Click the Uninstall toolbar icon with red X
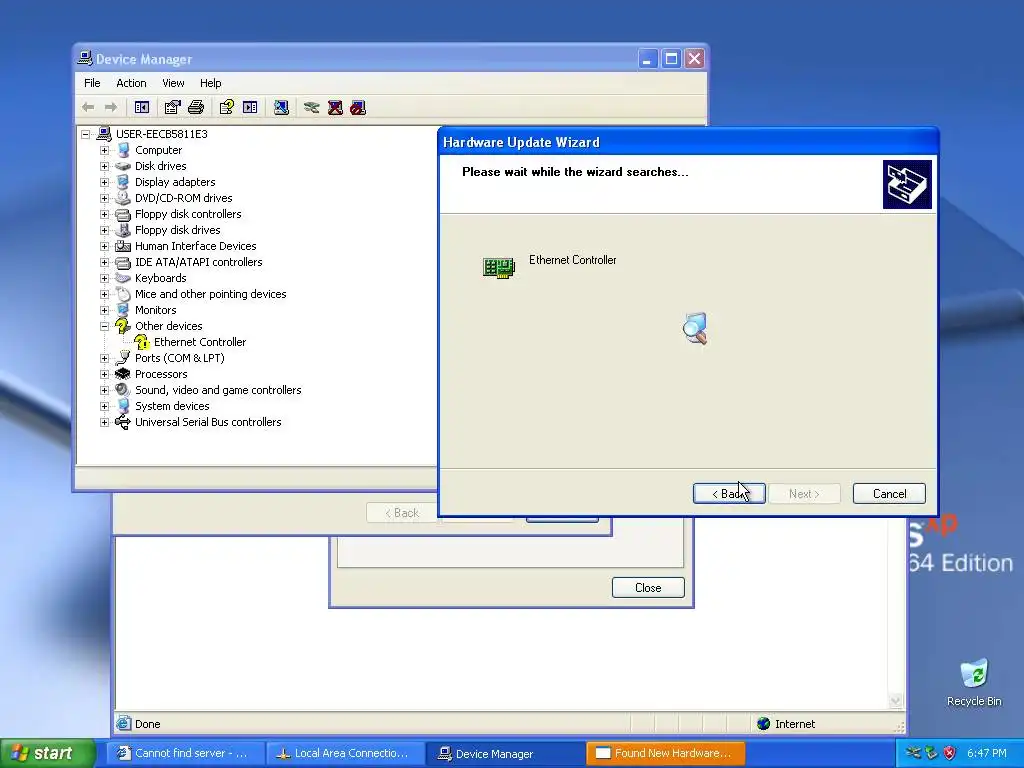 [x=335, y=107]
